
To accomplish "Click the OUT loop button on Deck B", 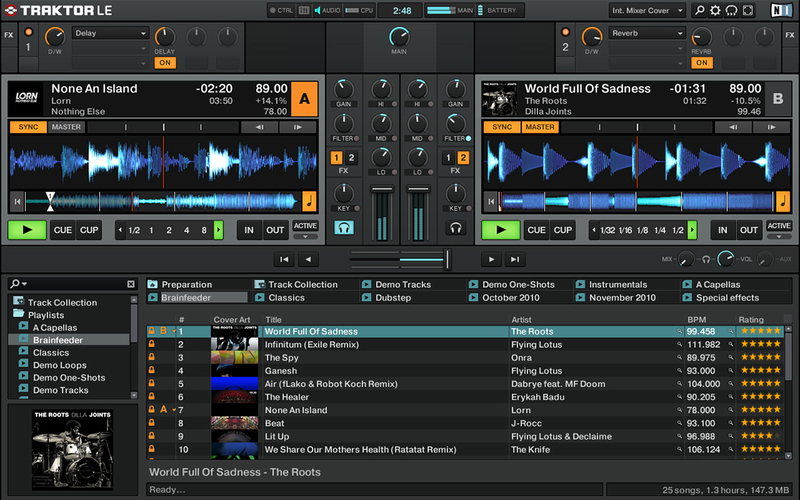I will pos(748,230).
